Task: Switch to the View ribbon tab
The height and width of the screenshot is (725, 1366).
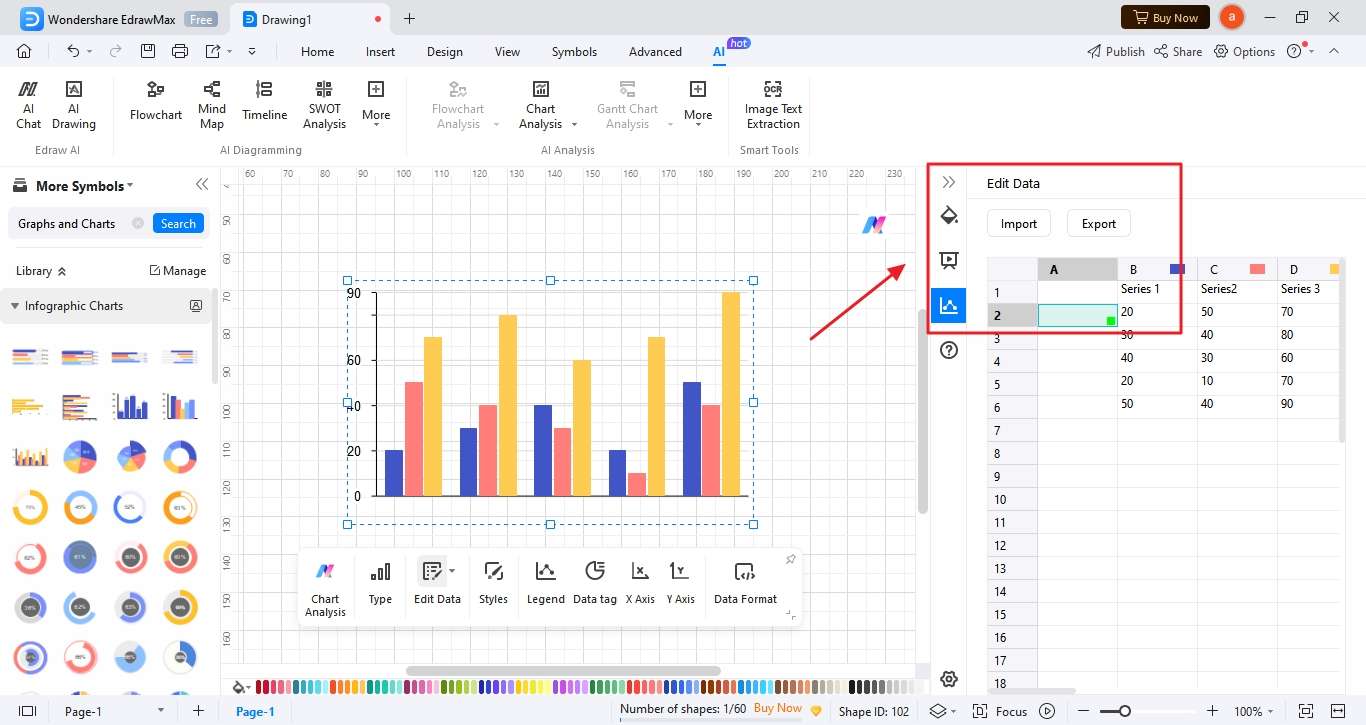Action: pos(507,52)
